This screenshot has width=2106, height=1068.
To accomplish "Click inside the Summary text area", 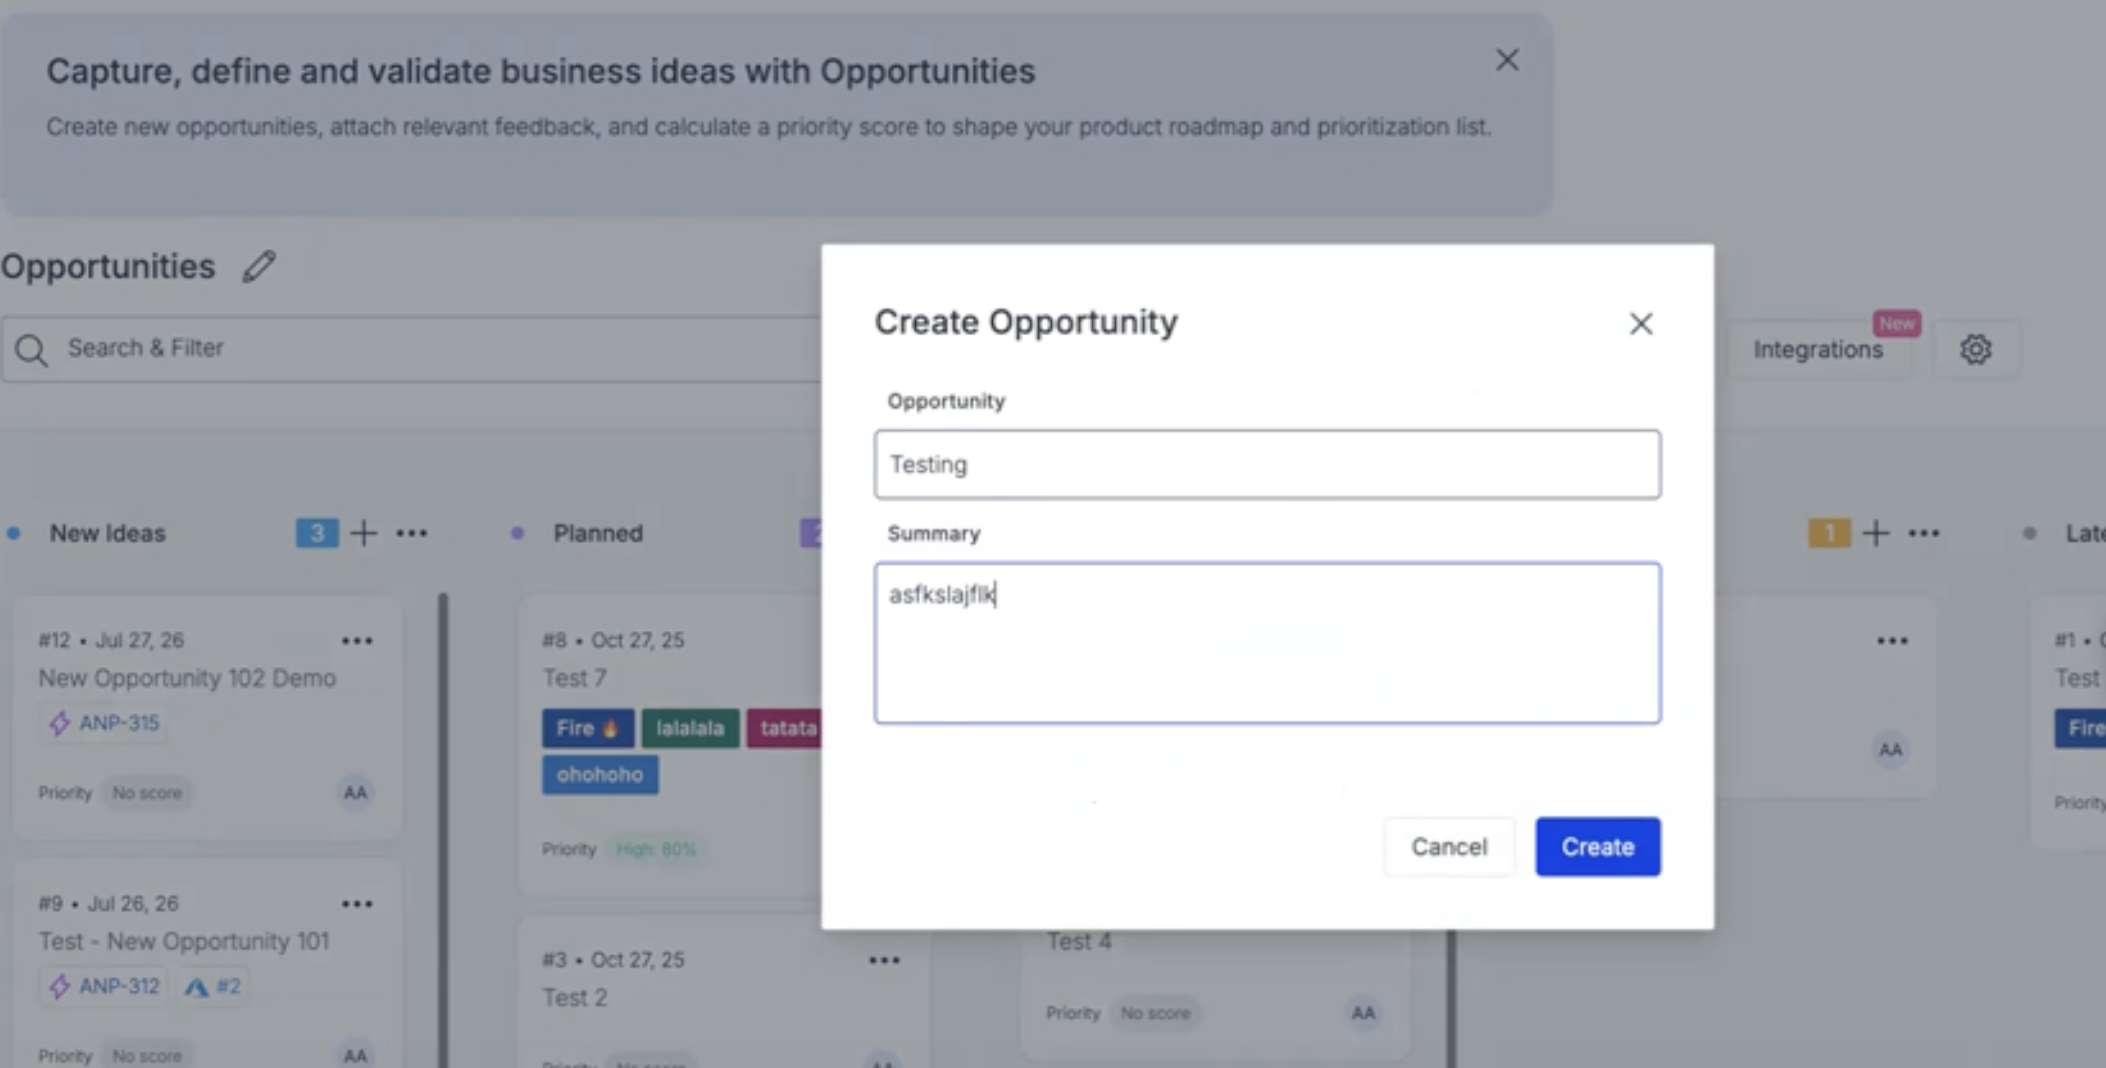I will point(1267,643).
